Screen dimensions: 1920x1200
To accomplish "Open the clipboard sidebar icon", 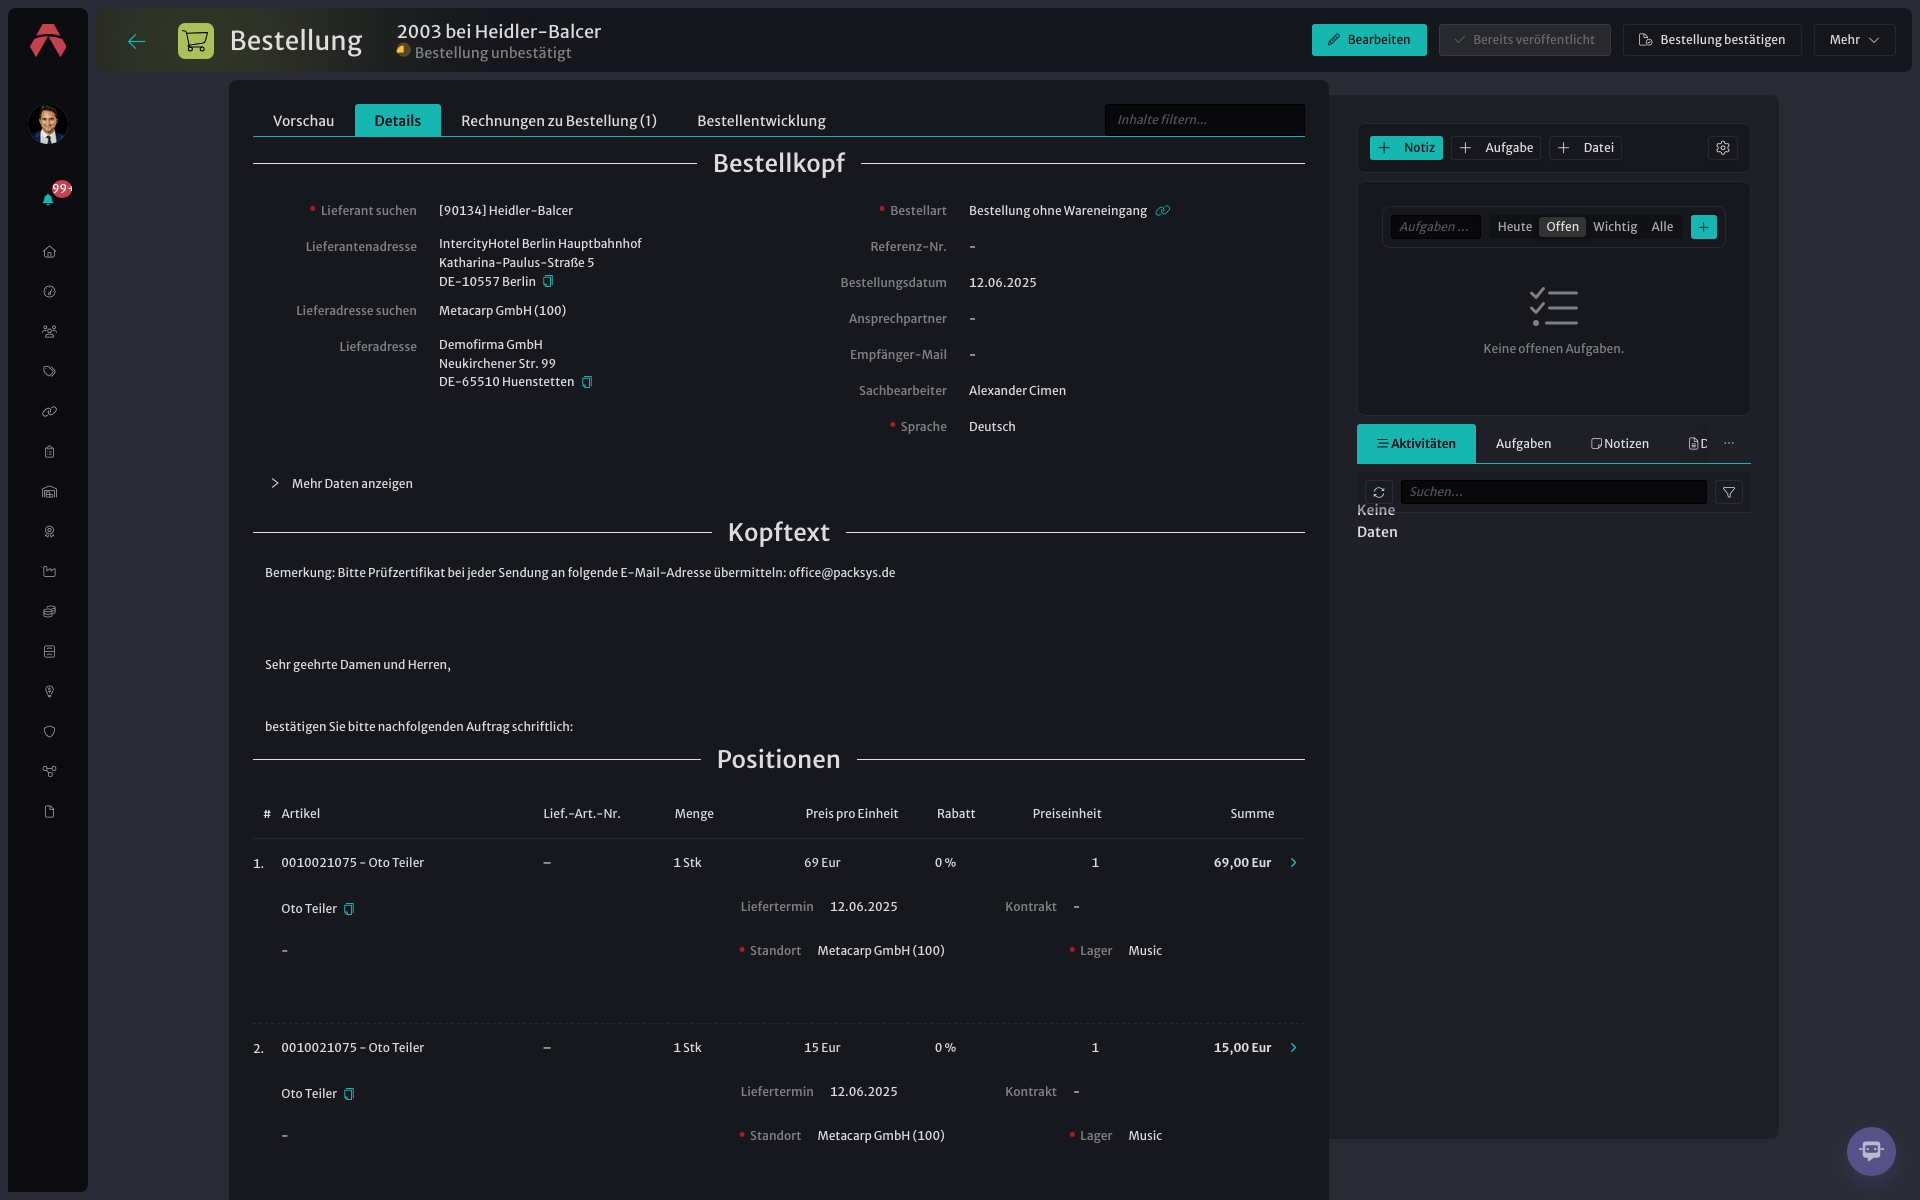I will [49, 452].
